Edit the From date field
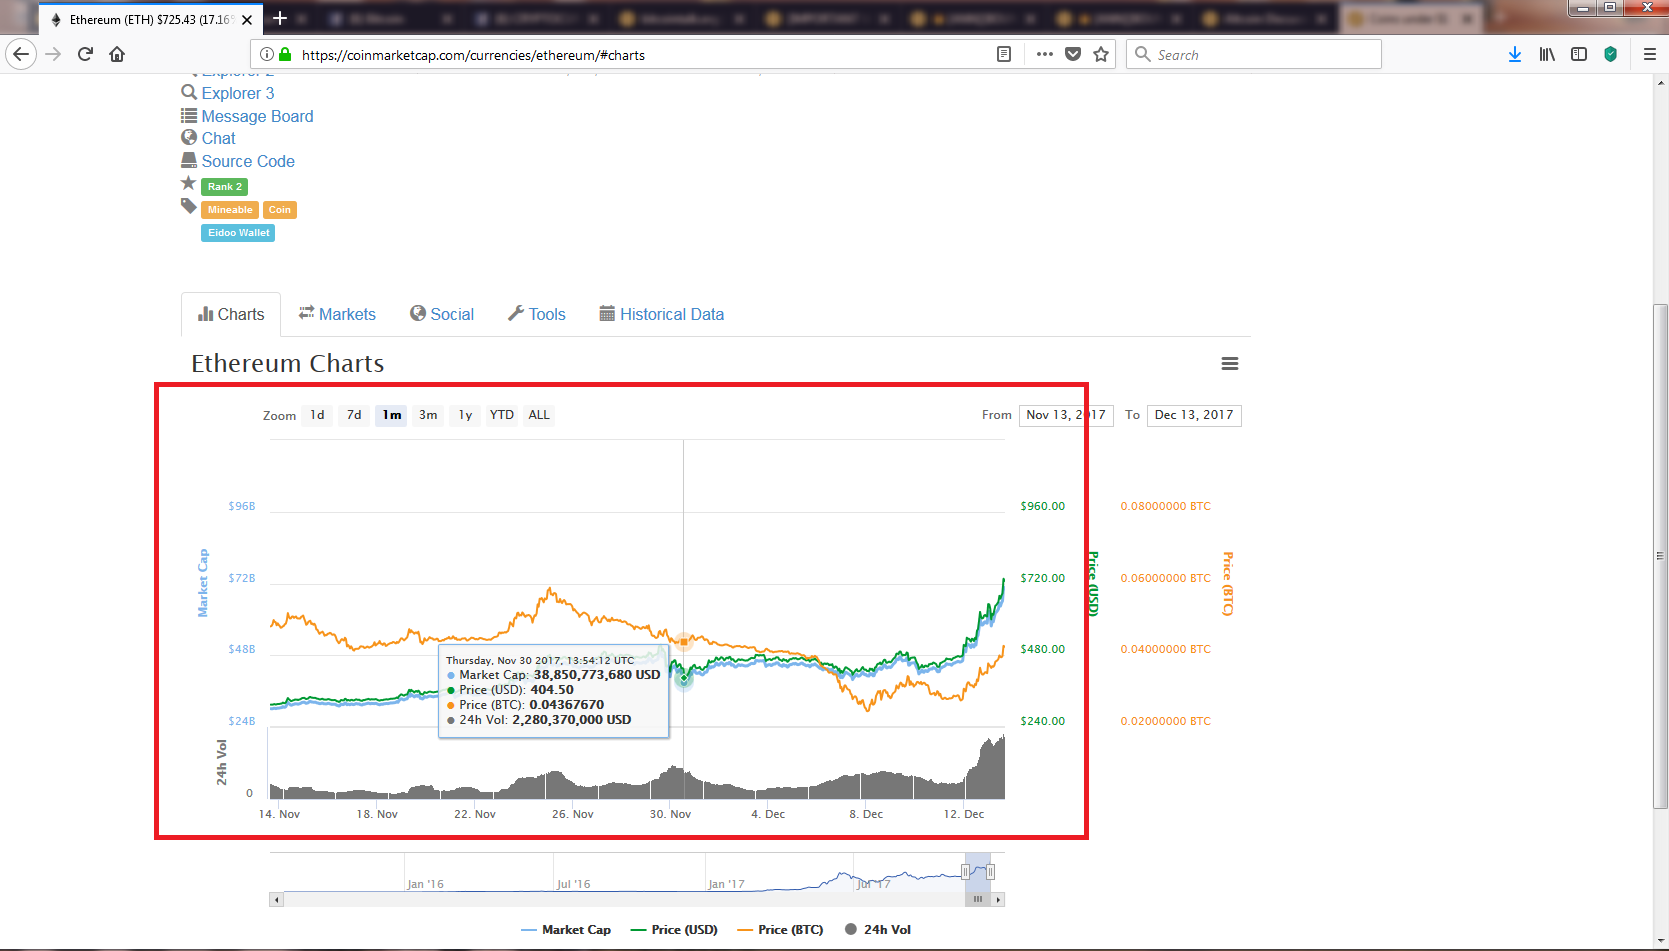This screenshot has height=951, width=1669. [1066, 415]
